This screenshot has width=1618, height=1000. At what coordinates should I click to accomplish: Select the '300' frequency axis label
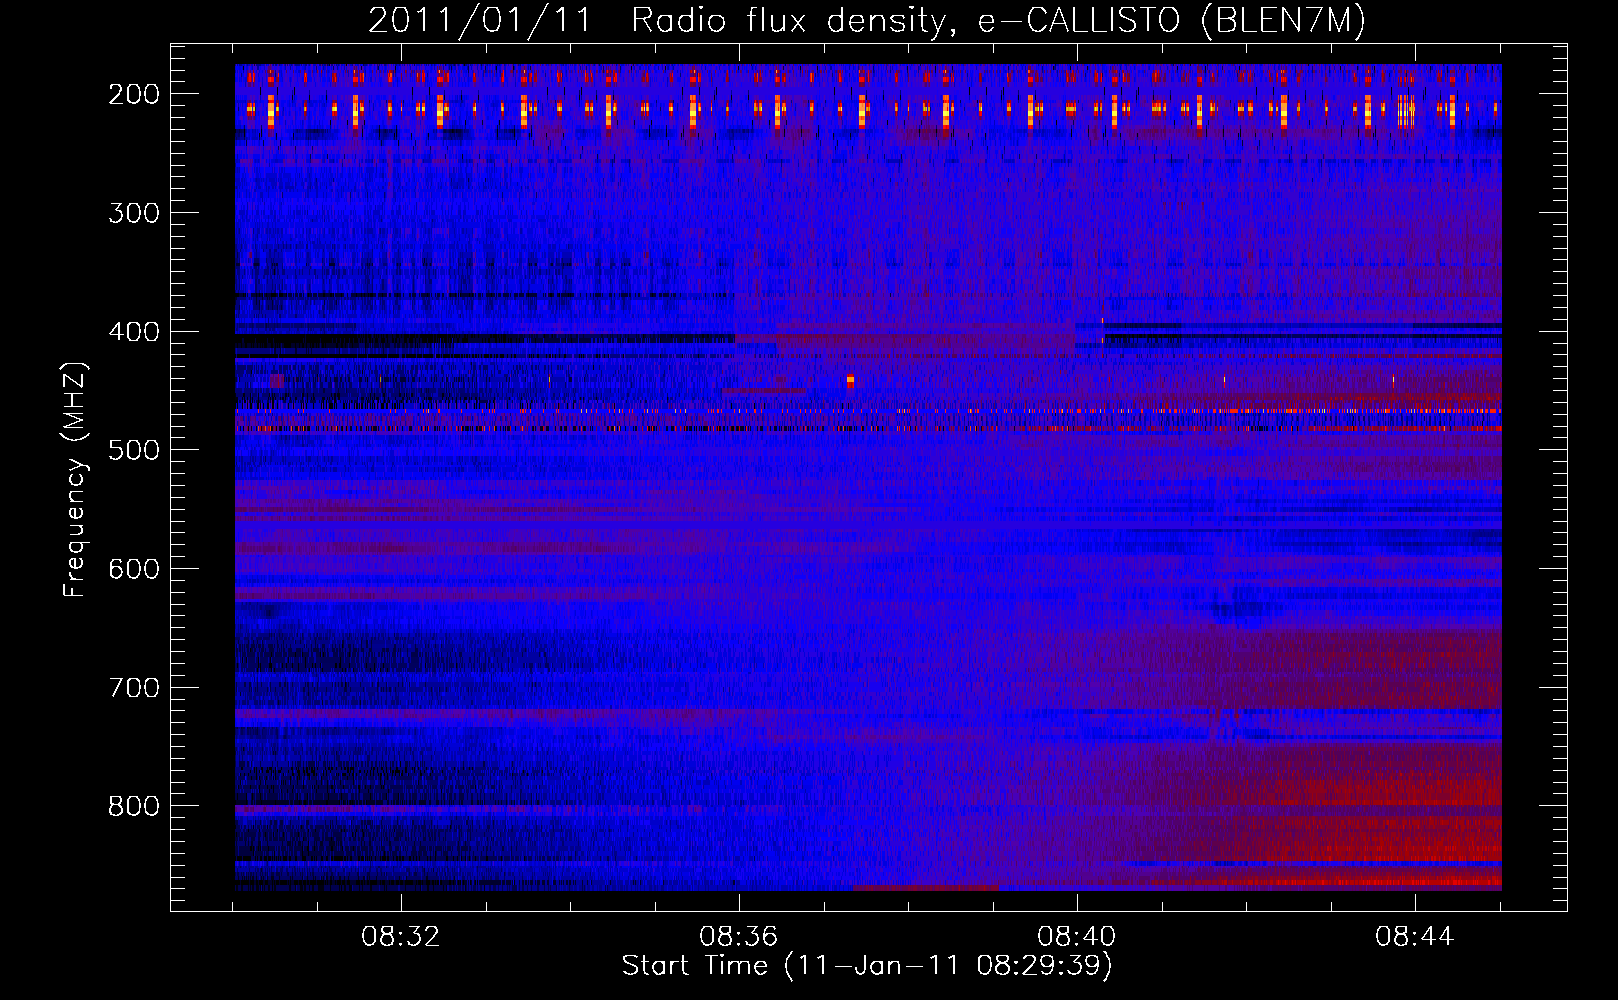click(x=134, y=213)
